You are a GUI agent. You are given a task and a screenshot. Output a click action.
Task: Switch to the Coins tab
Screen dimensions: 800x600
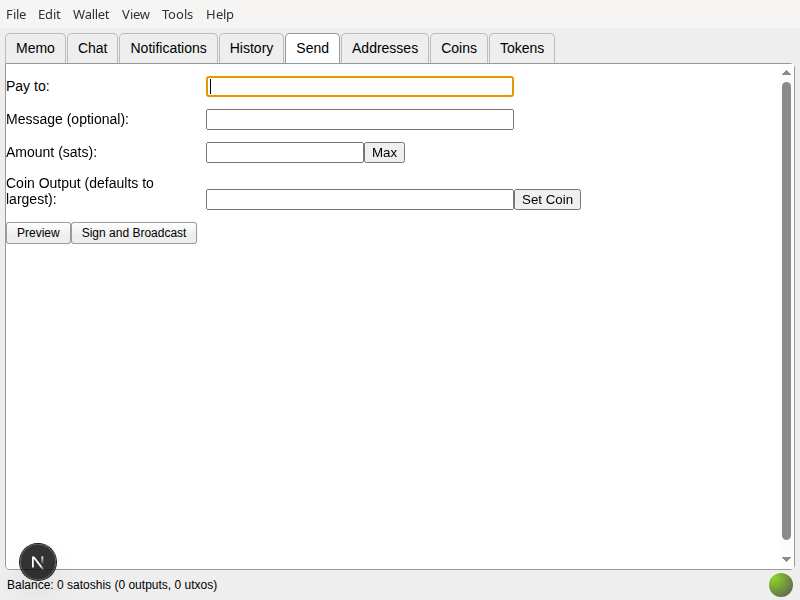[x=459, y=48]
